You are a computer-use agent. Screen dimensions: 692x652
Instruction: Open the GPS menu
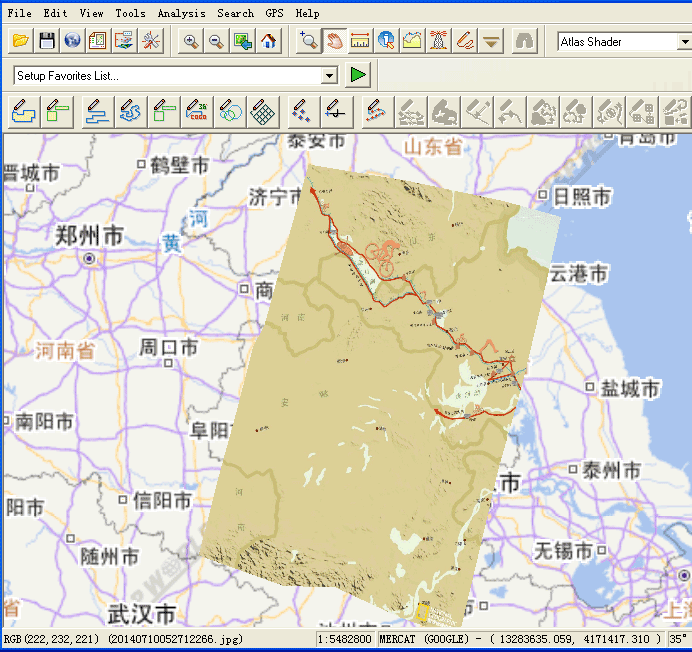click(x=274, y=13)
